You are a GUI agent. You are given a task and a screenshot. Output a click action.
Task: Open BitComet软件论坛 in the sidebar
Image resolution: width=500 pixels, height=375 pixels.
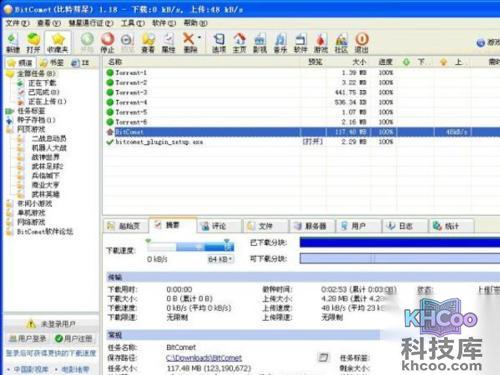[45, 231]
